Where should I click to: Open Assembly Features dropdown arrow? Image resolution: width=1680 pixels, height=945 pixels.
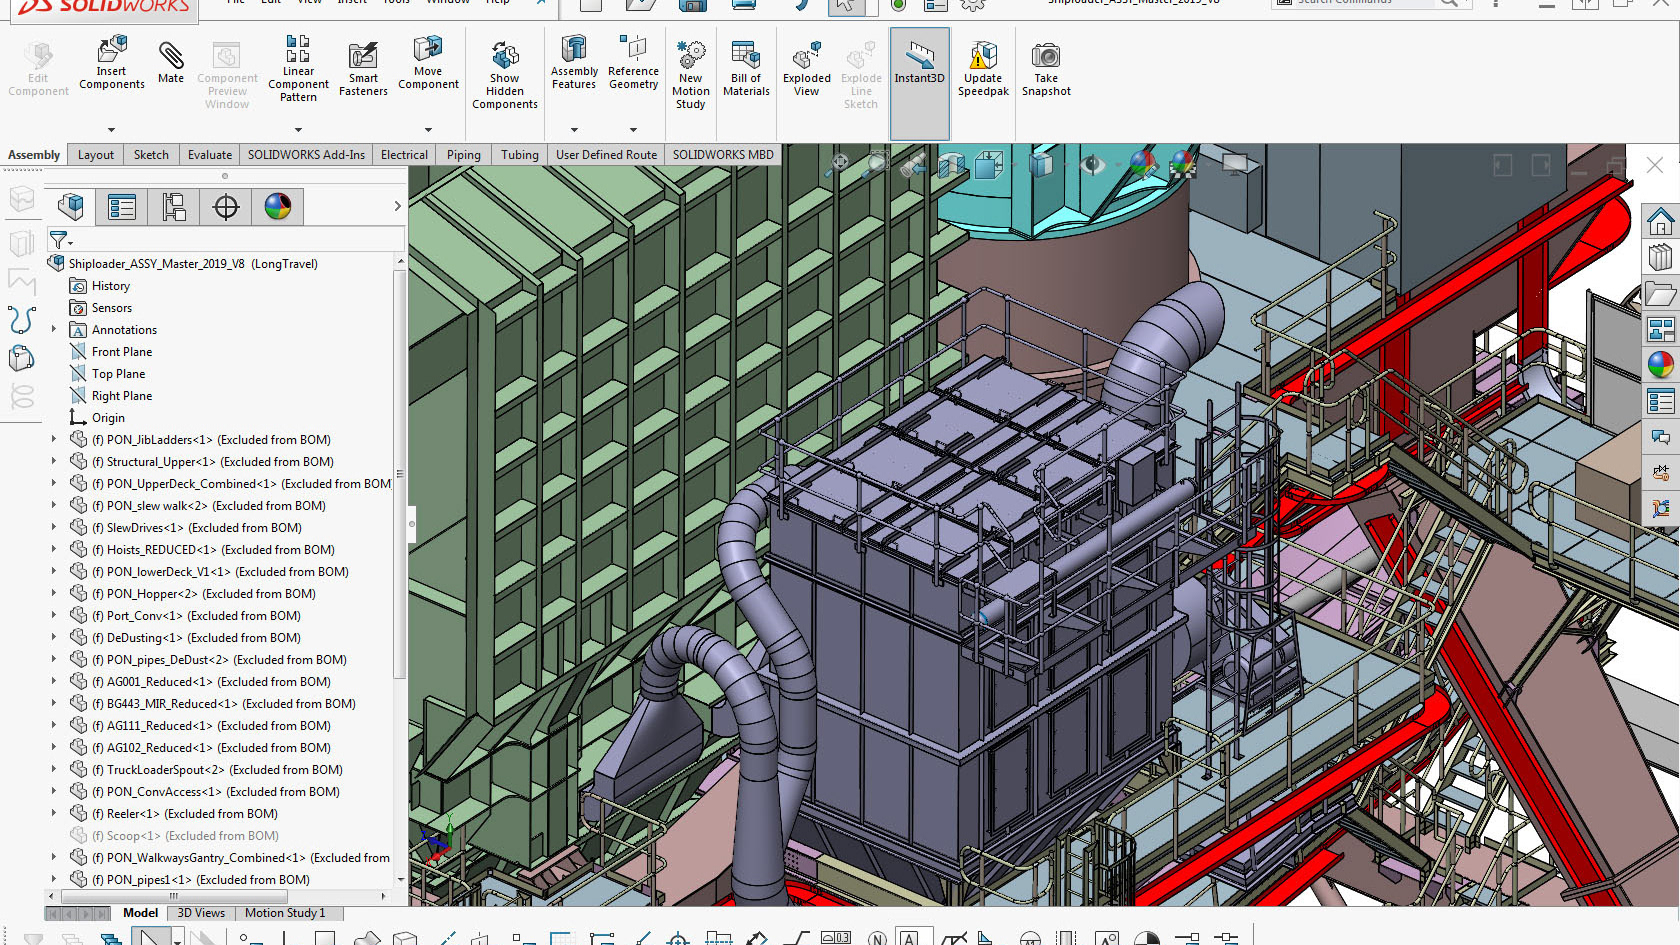click(x=574, y=129)
